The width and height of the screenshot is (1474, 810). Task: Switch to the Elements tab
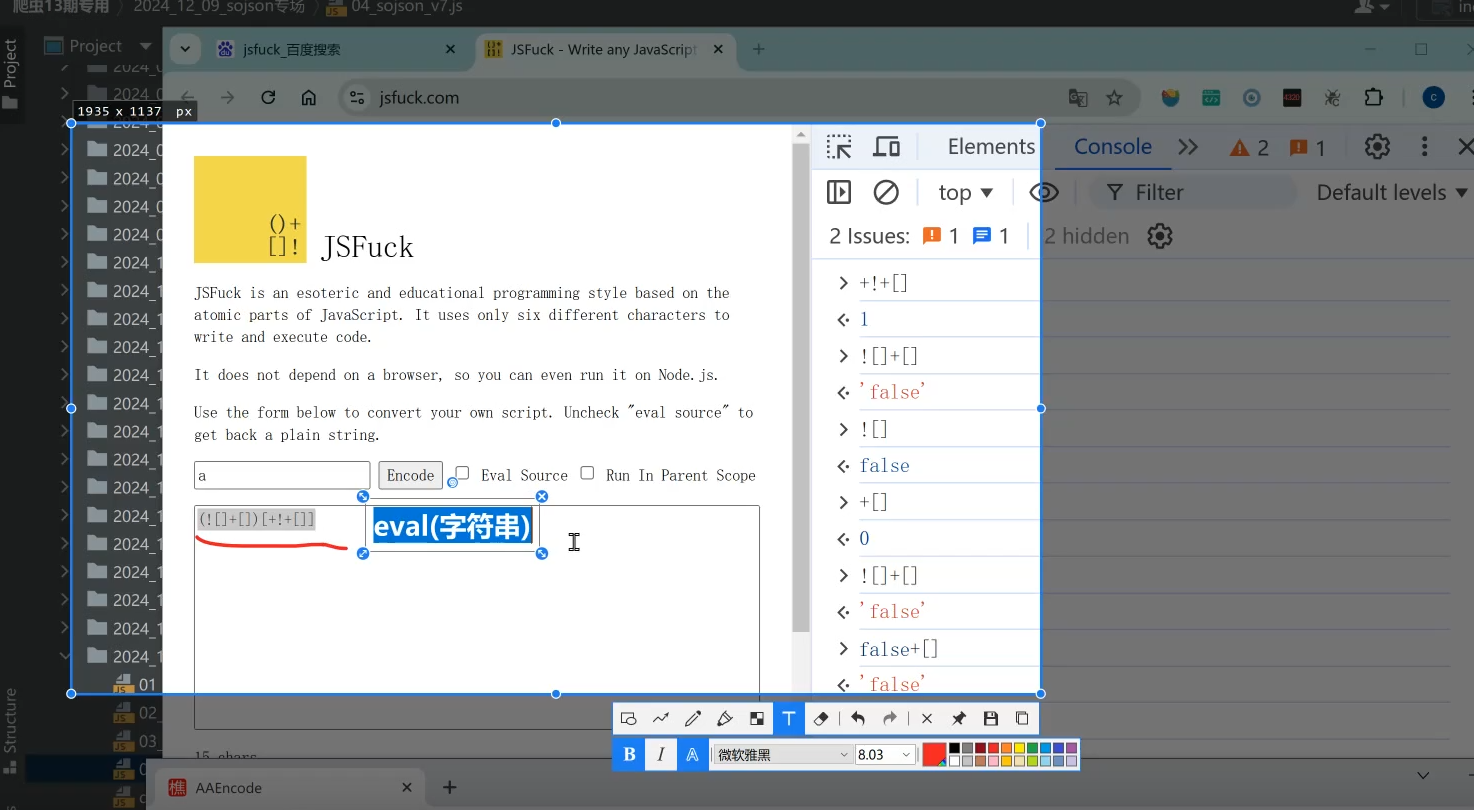[x=991, y=147]
